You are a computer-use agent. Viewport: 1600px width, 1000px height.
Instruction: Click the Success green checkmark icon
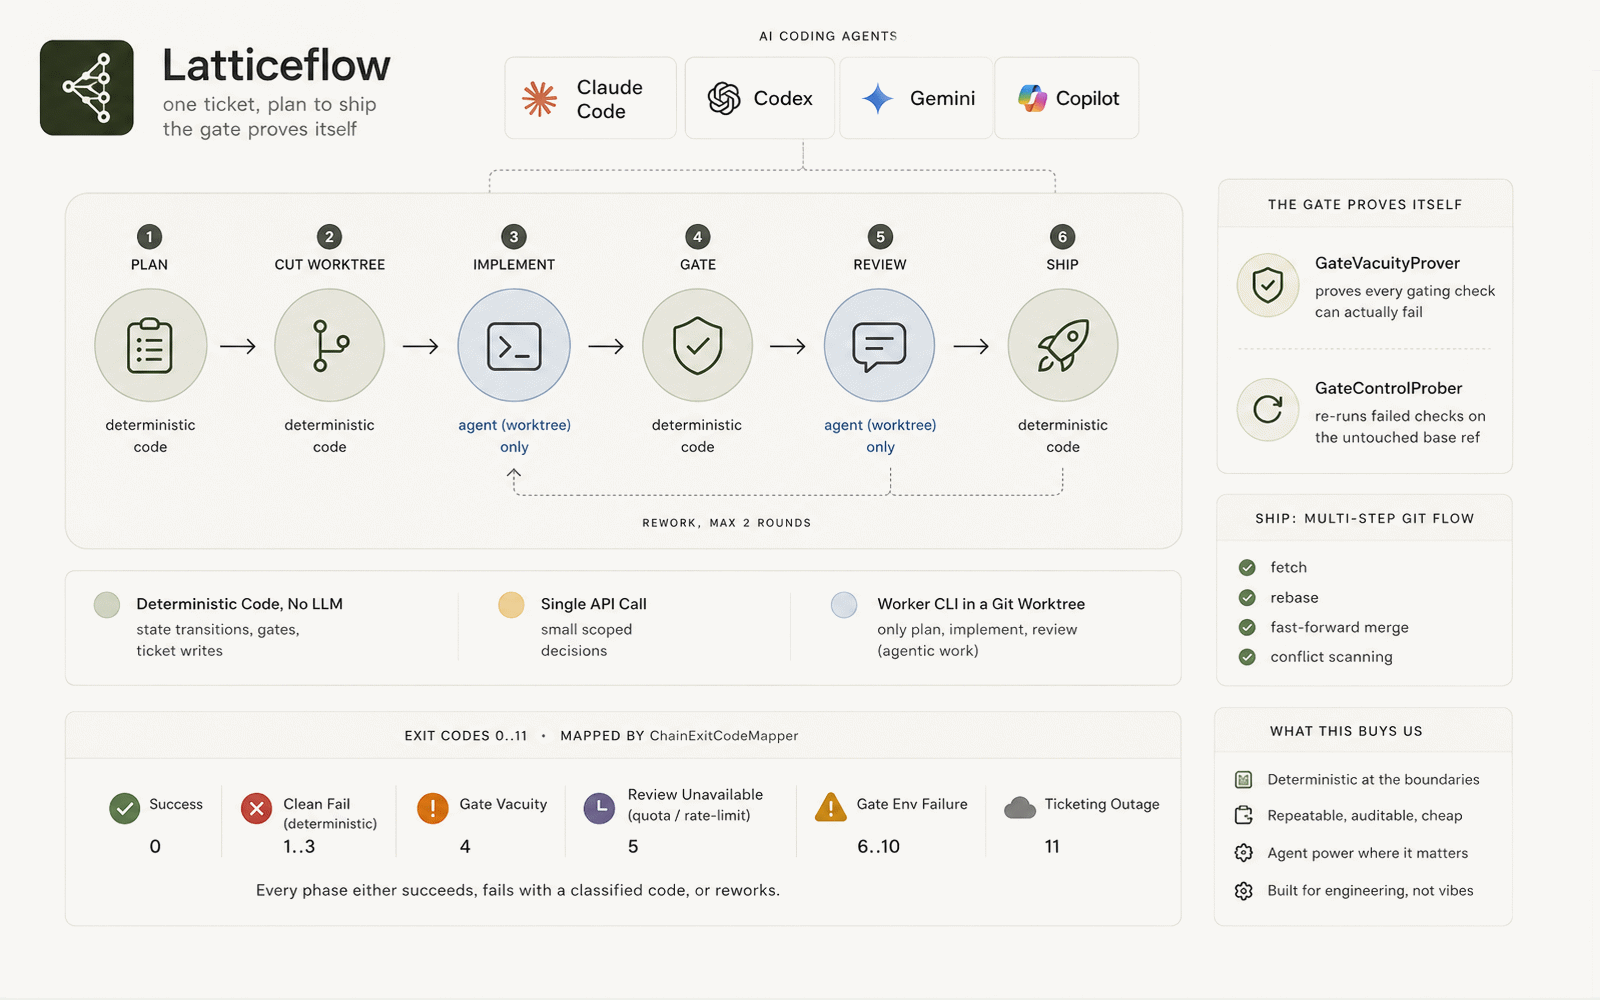click(x=125, y=808)
